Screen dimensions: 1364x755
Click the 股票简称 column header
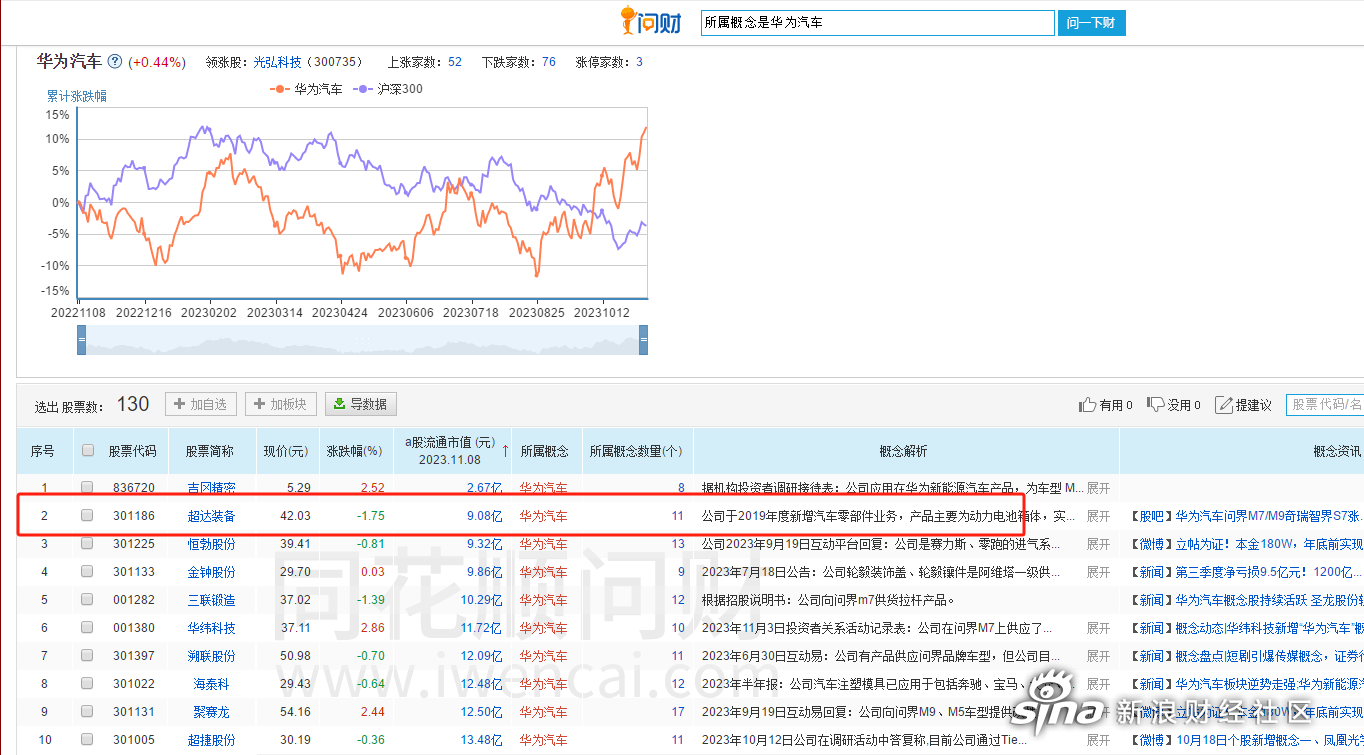point(210,451)
